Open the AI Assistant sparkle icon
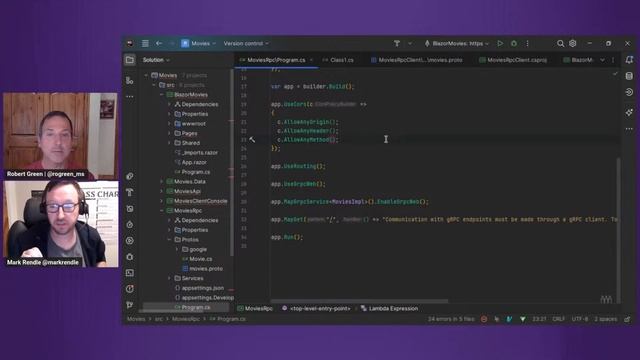Image resolution: width=640 pixels, height=360 pixels. (x=629, y=112)
